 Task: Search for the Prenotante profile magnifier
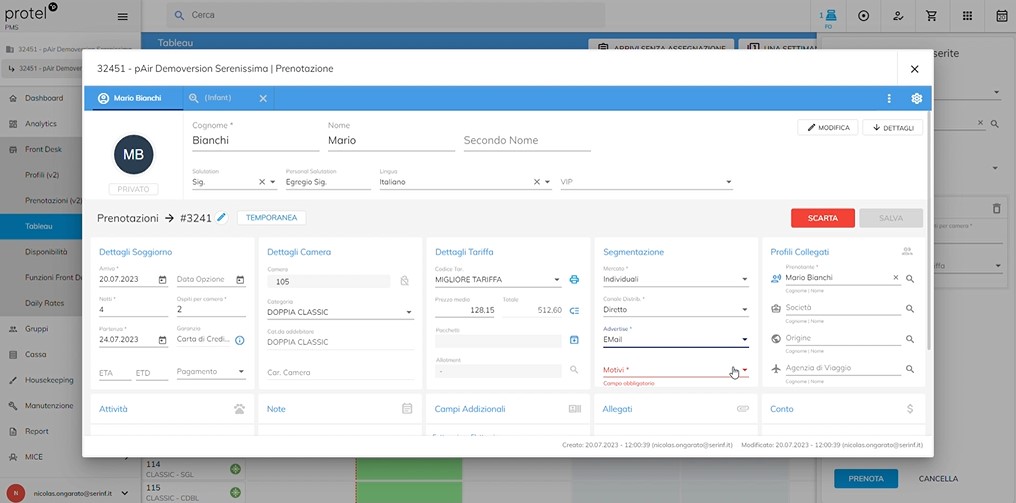(910, 279)
